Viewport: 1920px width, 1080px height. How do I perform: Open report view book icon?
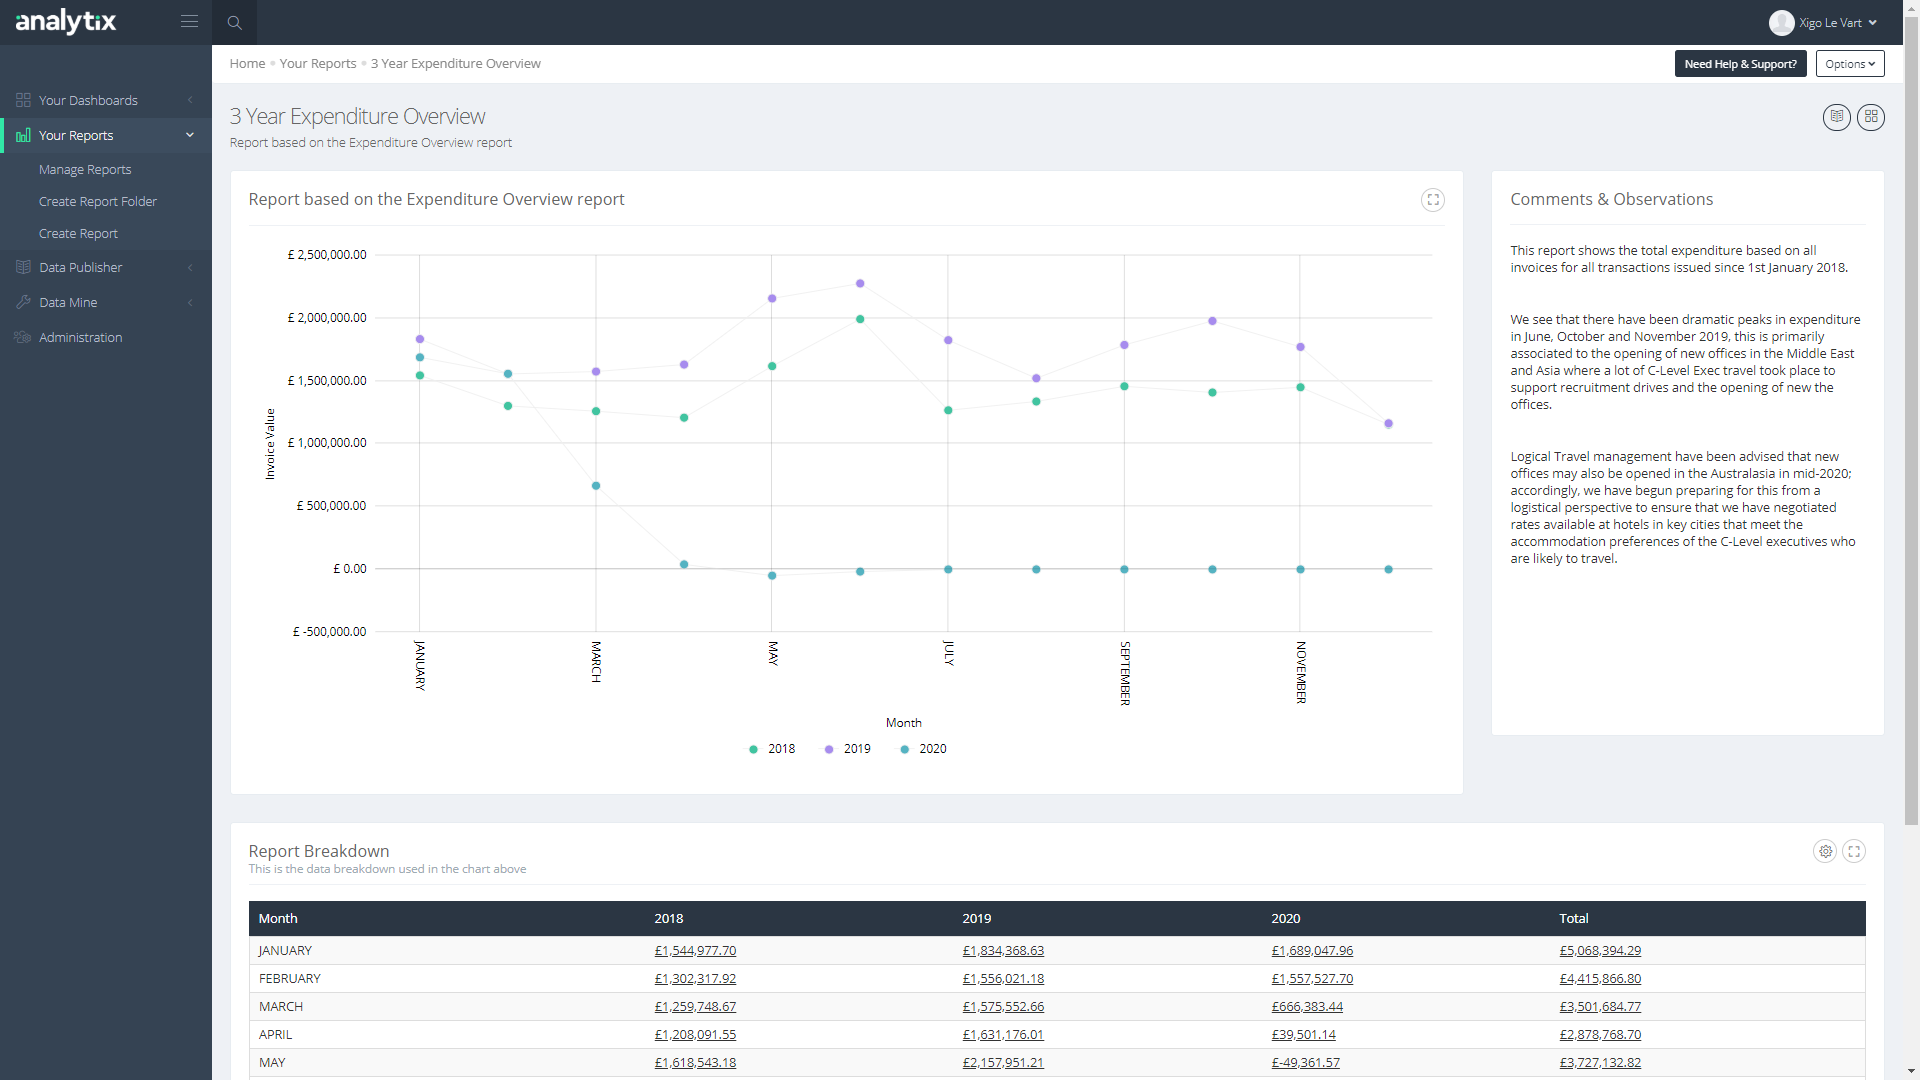tap(1837, 117)
